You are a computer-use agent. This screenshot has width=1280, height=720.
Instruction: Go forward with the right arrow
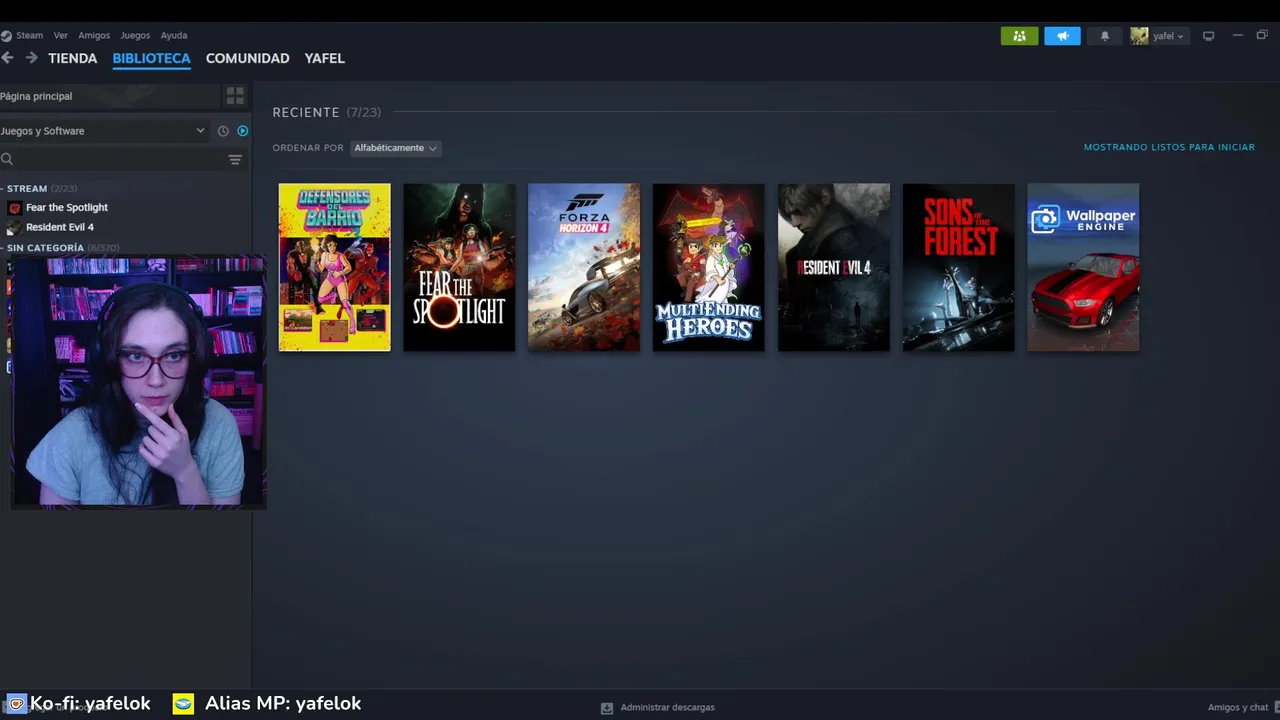(32, 58)
